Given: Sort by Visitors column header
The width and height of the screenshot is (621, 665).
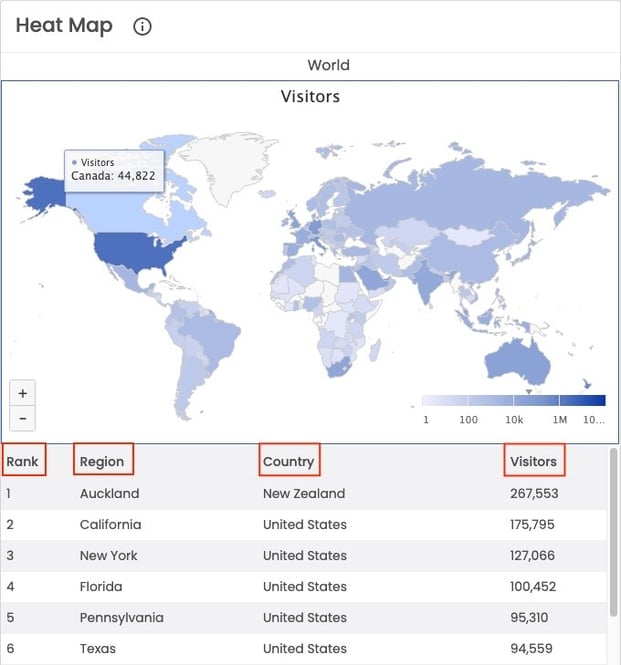Looking at the screenshot, I should (x=534, y=461).
